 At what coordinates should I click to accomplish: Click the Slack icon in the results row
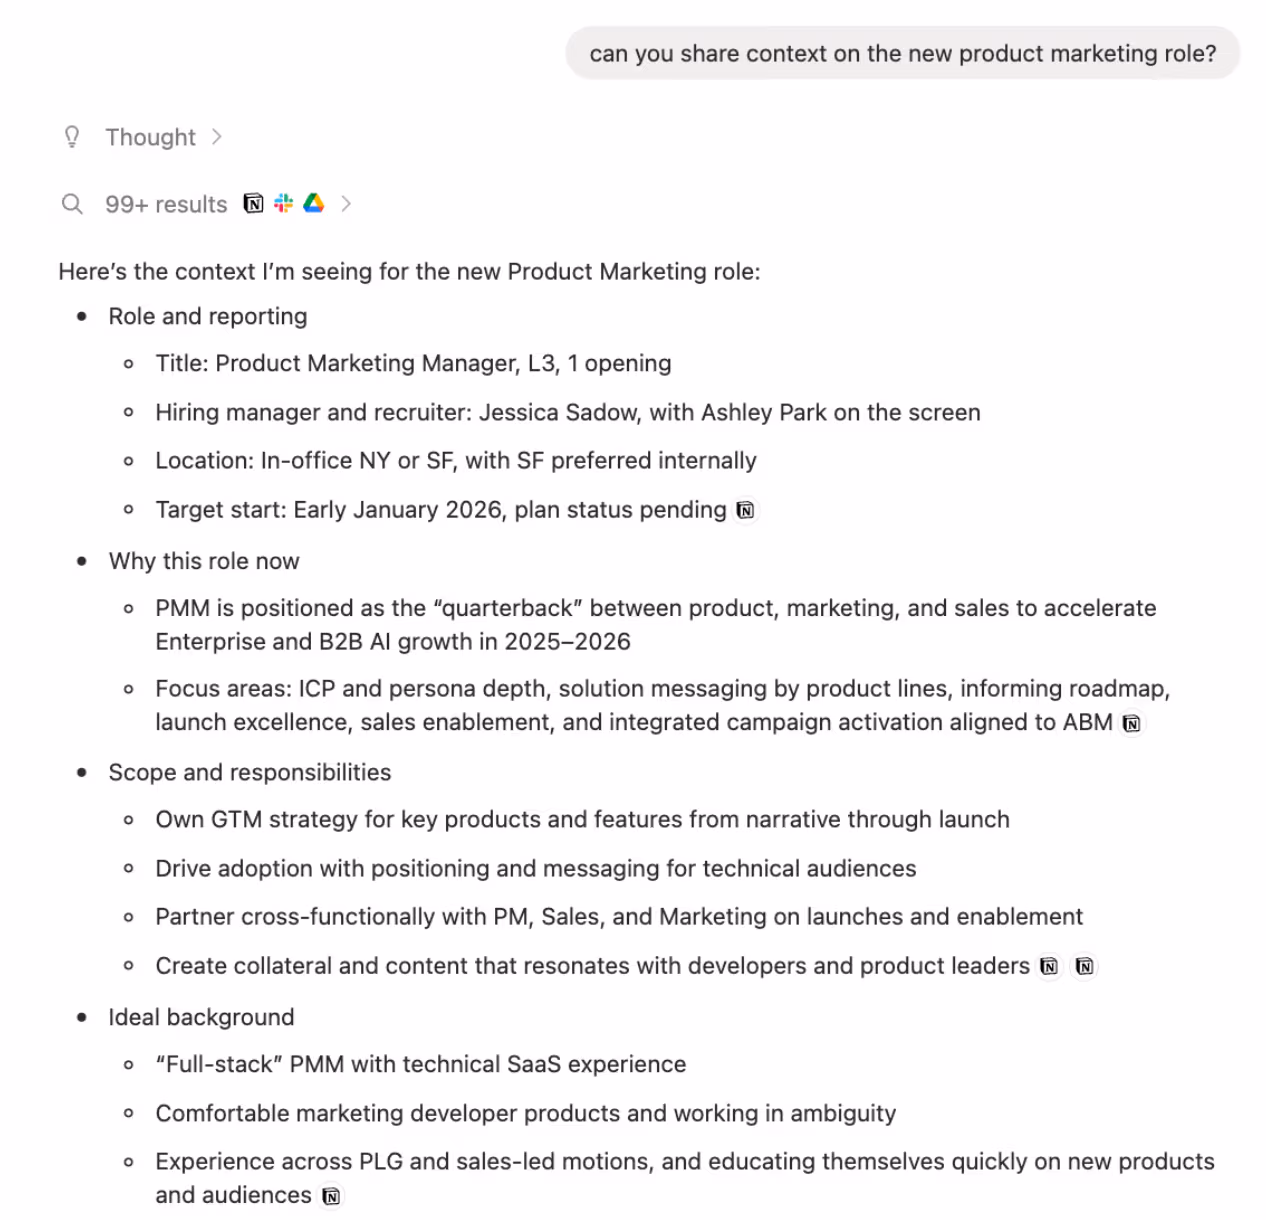pyautogui.click(x=283, y=203)
